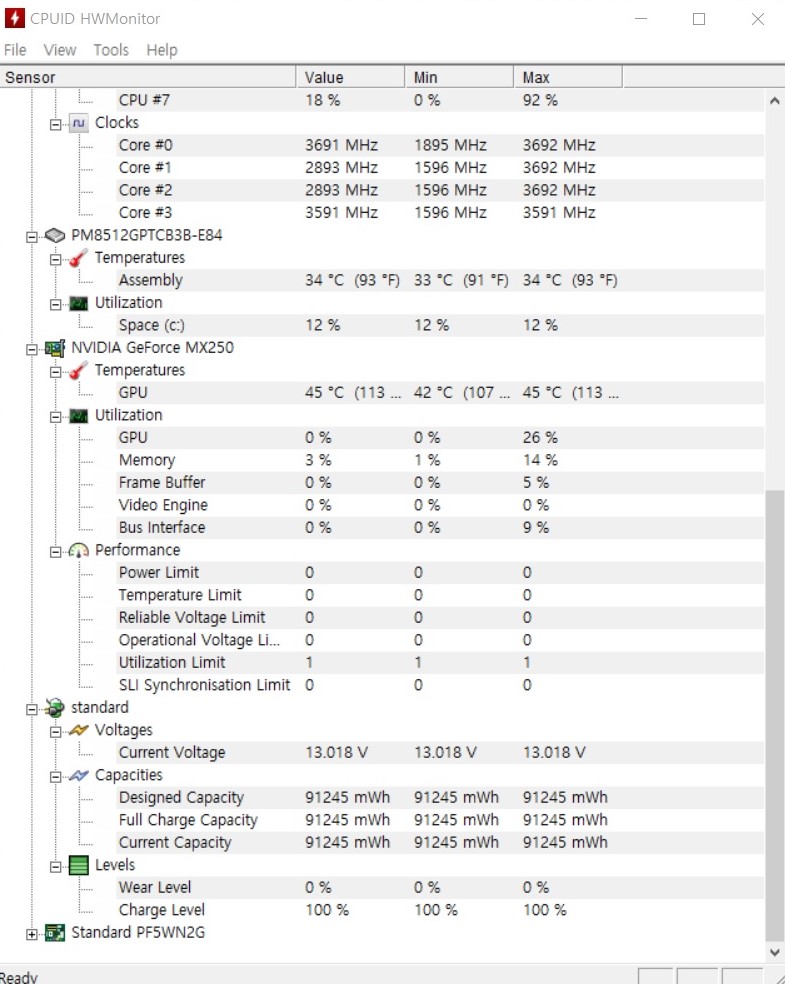Click the Clocks oscilloscope icon

tap(80, 122)
